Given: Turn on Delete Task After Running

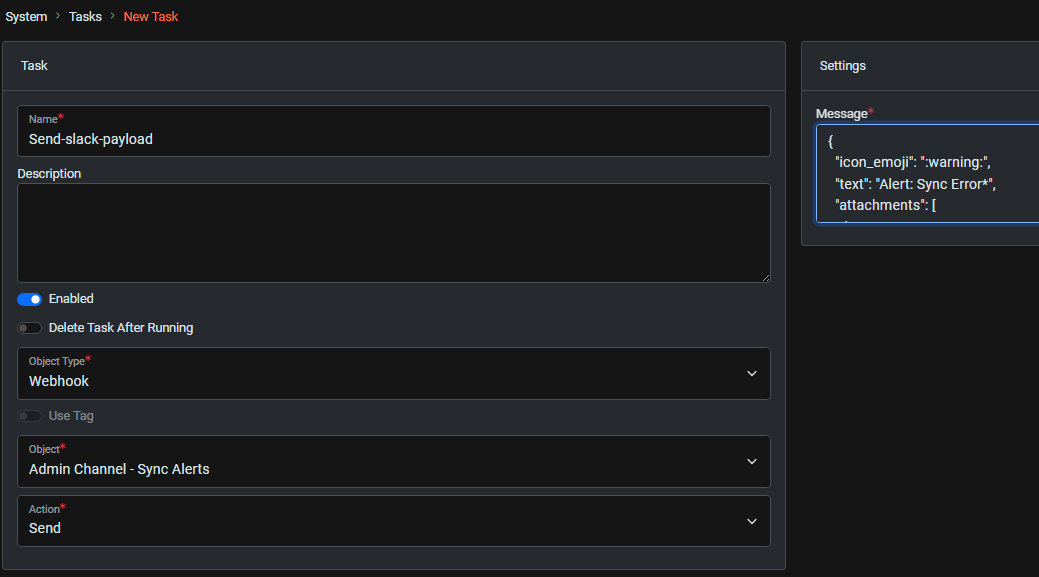Looking at the screenshot, I should coord(29,327).
